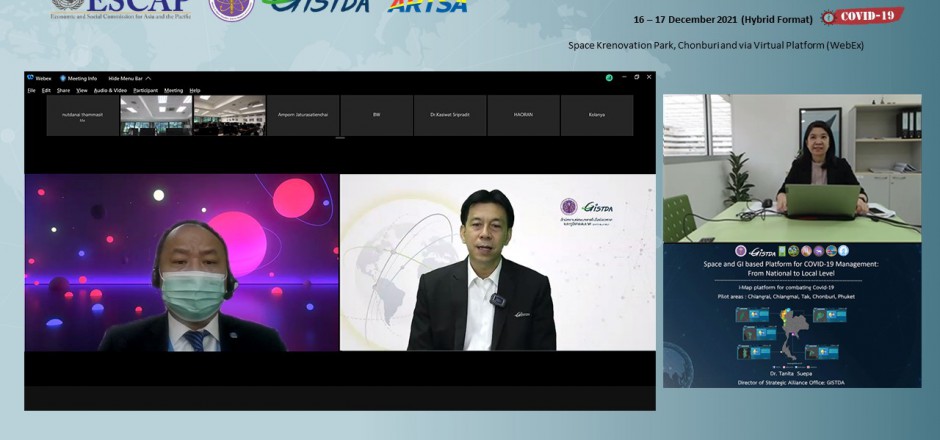
Task: Restore the Webex window size
Action: coord(636,77)
